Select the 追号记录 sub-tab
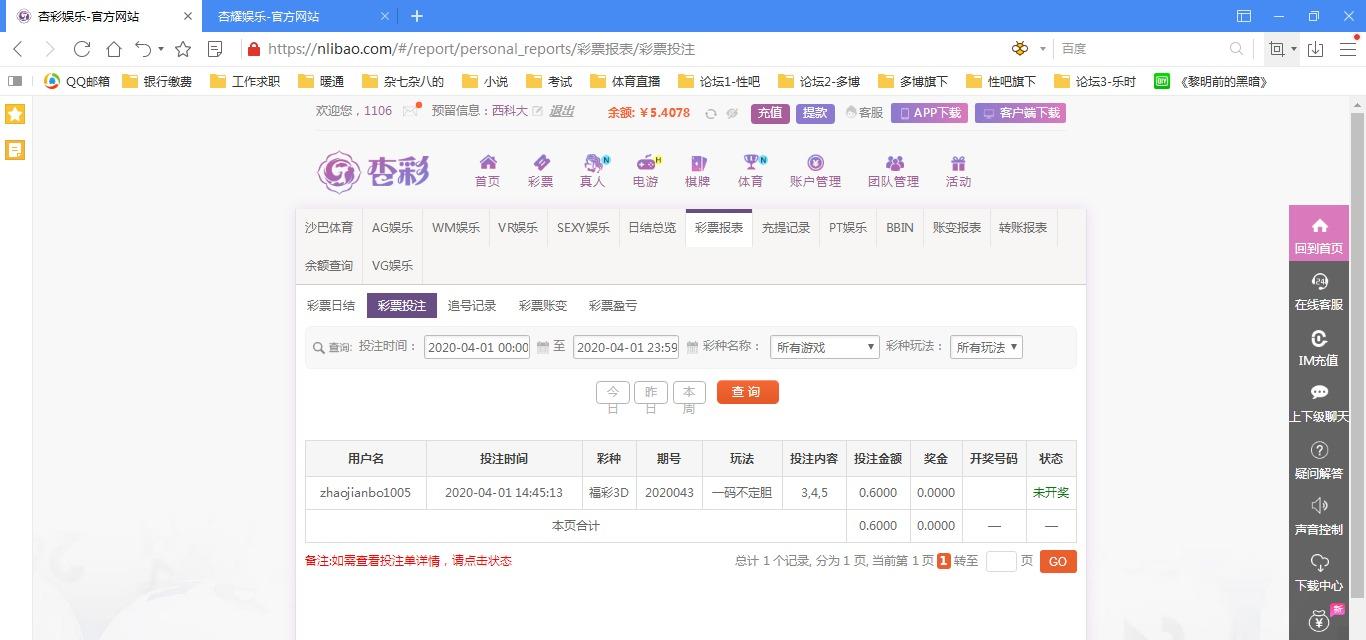 tap(472, 306)
